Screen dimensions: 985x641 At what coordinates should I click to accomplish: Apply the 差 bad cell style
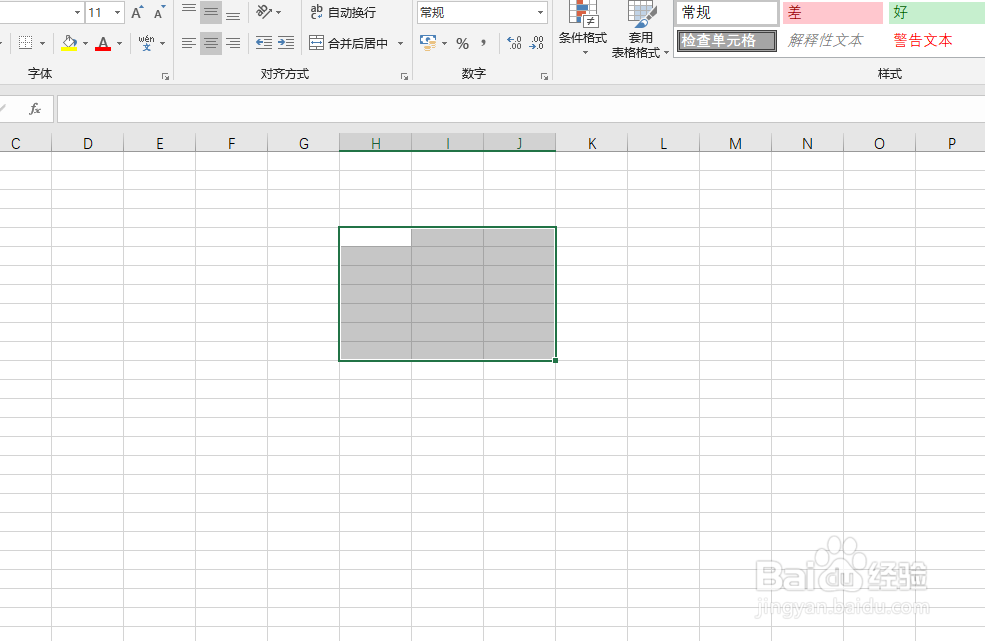tap(832, 13)
